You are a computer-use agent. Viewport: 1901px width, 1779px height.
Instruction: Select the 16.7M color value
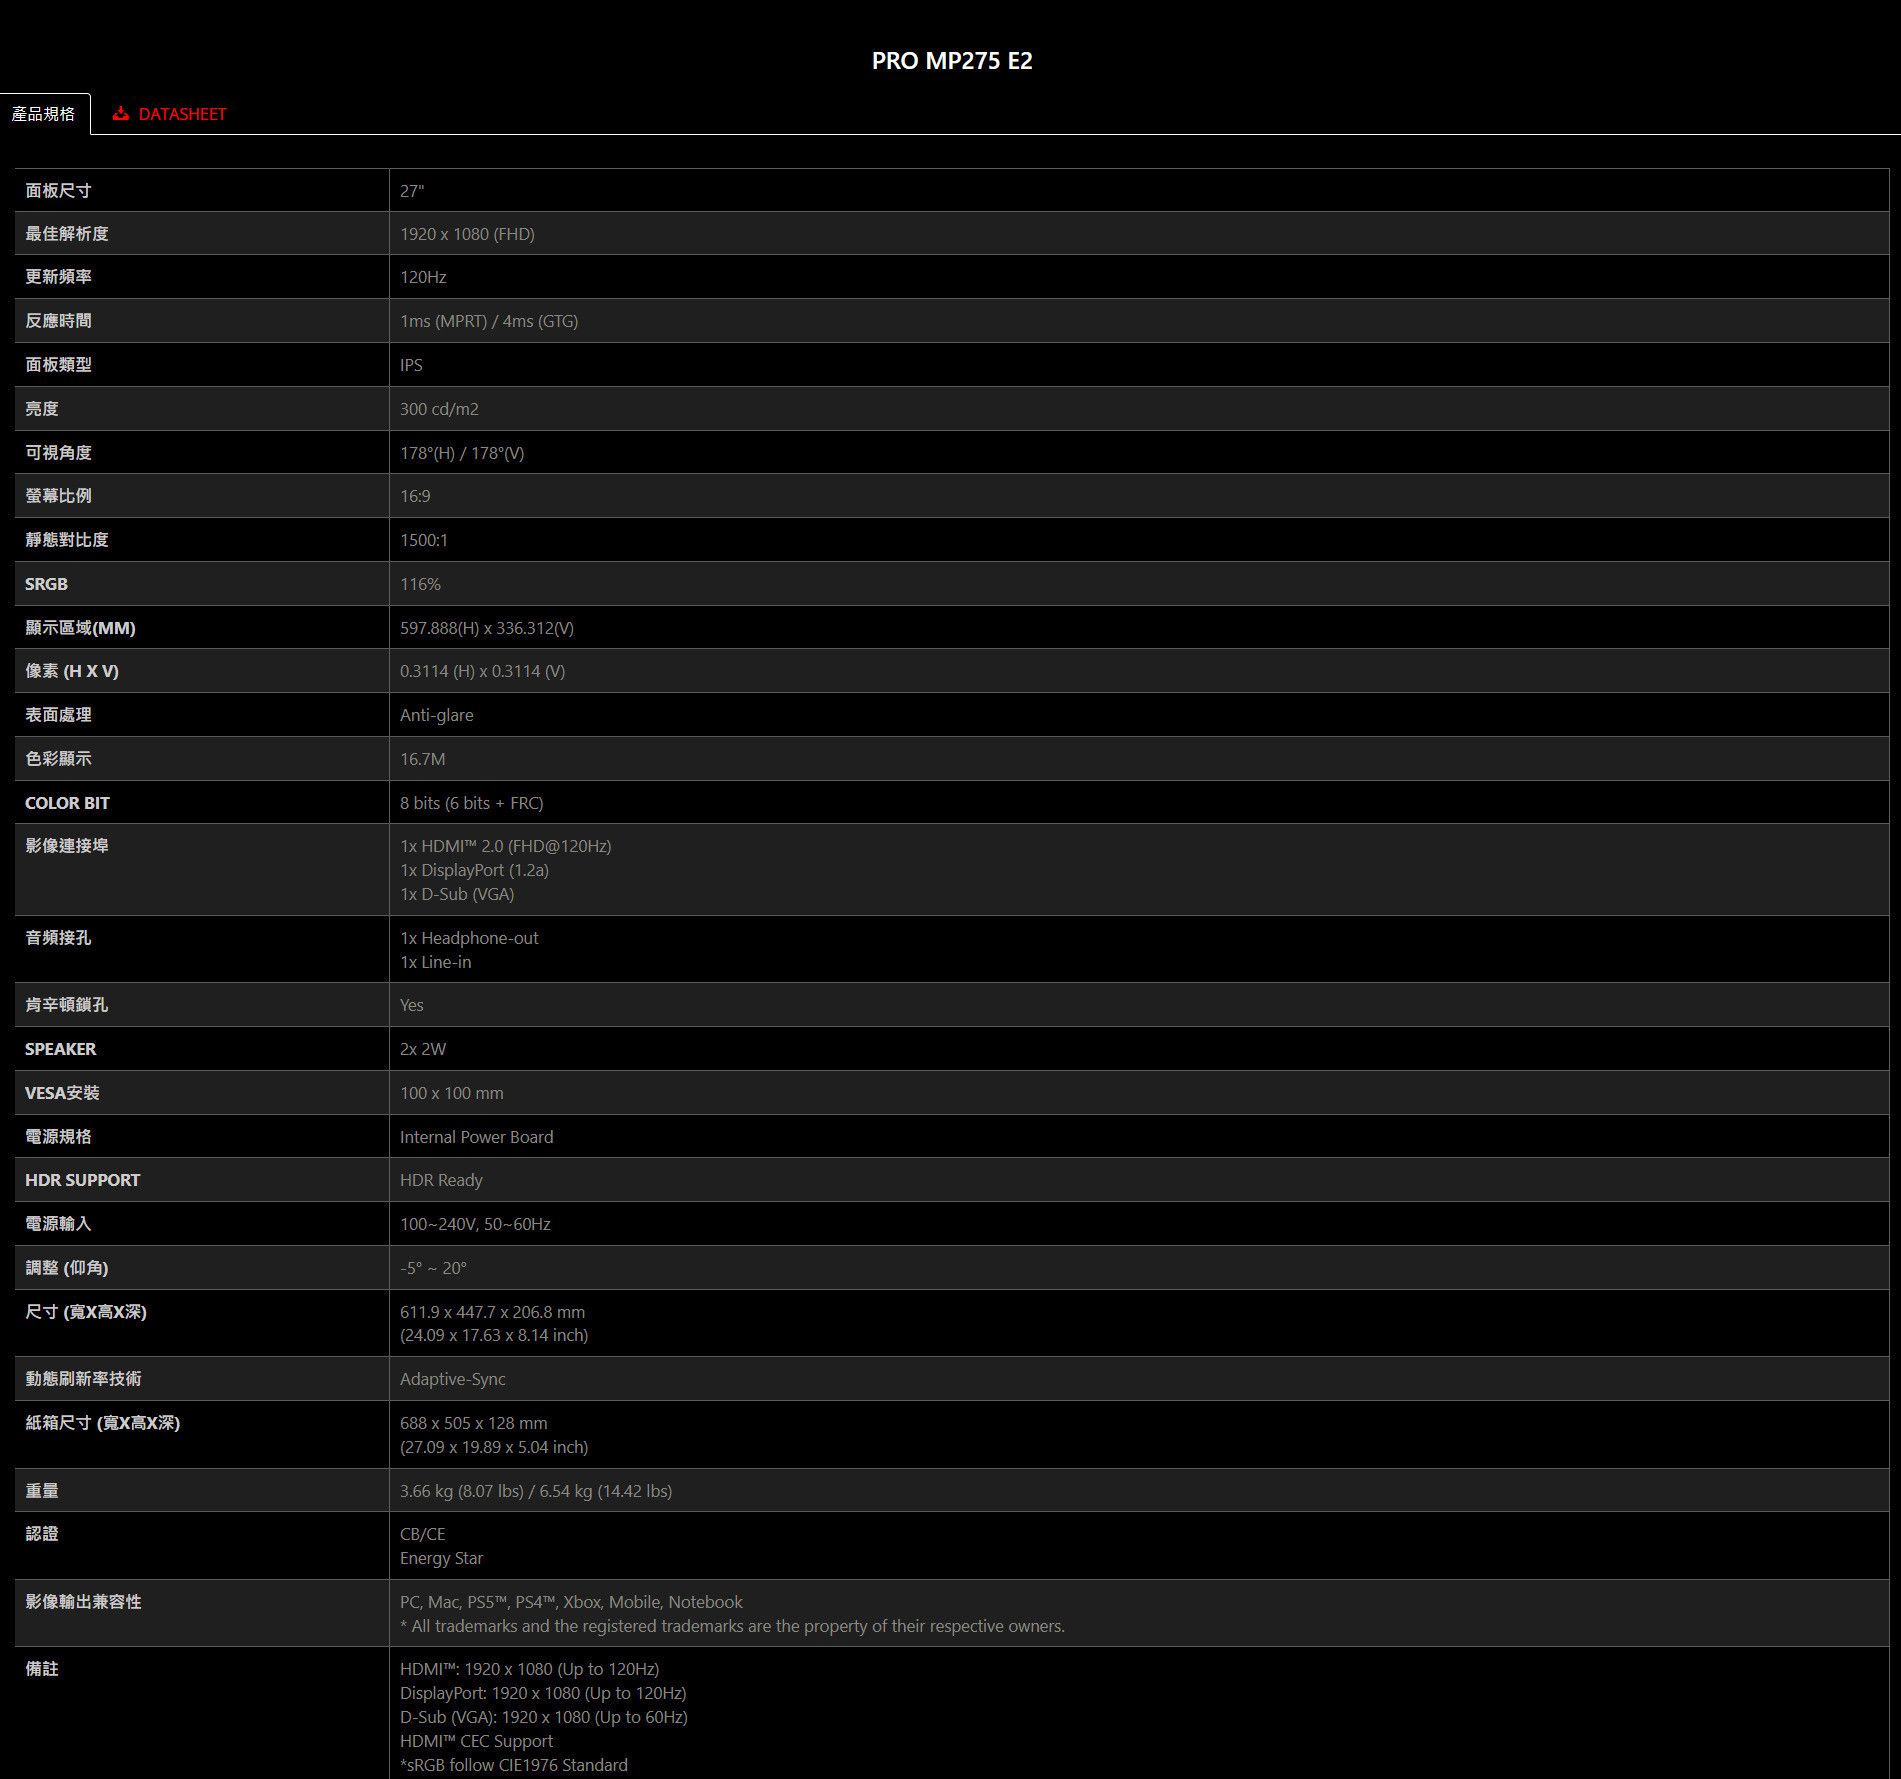pos(423,759)
